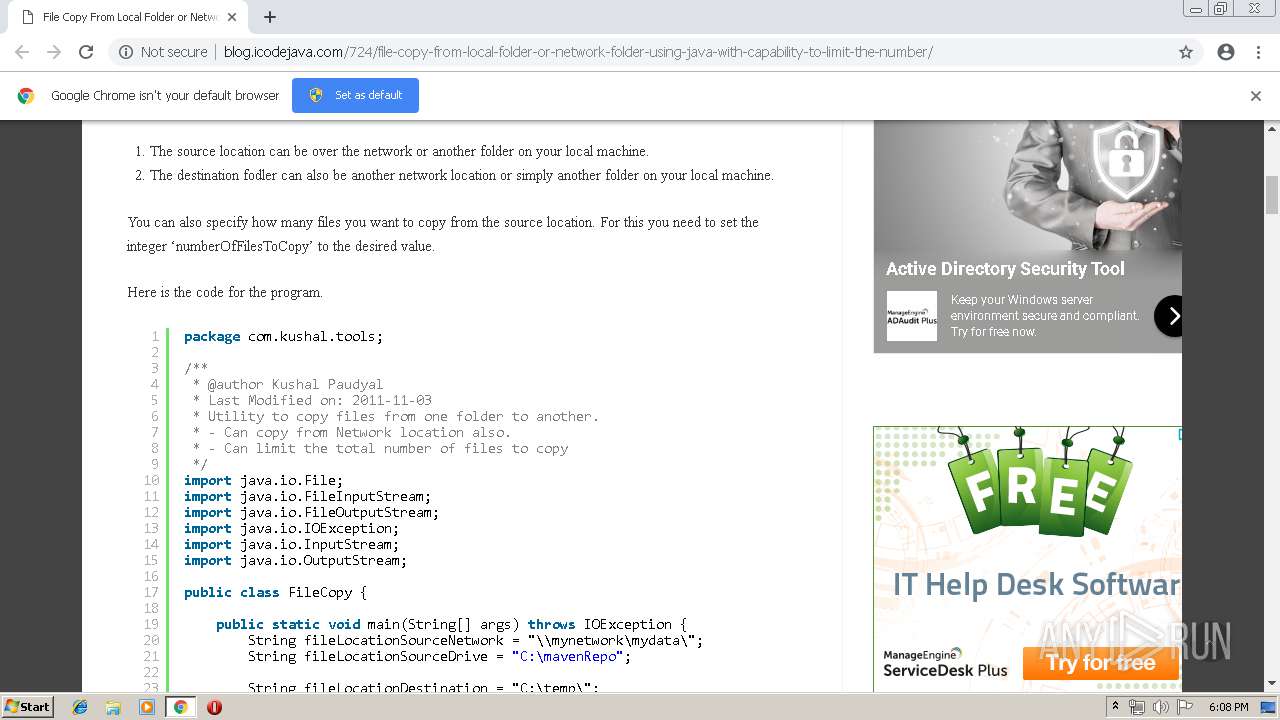The width and height of the screenshot is (1280, 720).
Task: Click the scrollbar down arrow
Action: click(x=1272, y=684)
